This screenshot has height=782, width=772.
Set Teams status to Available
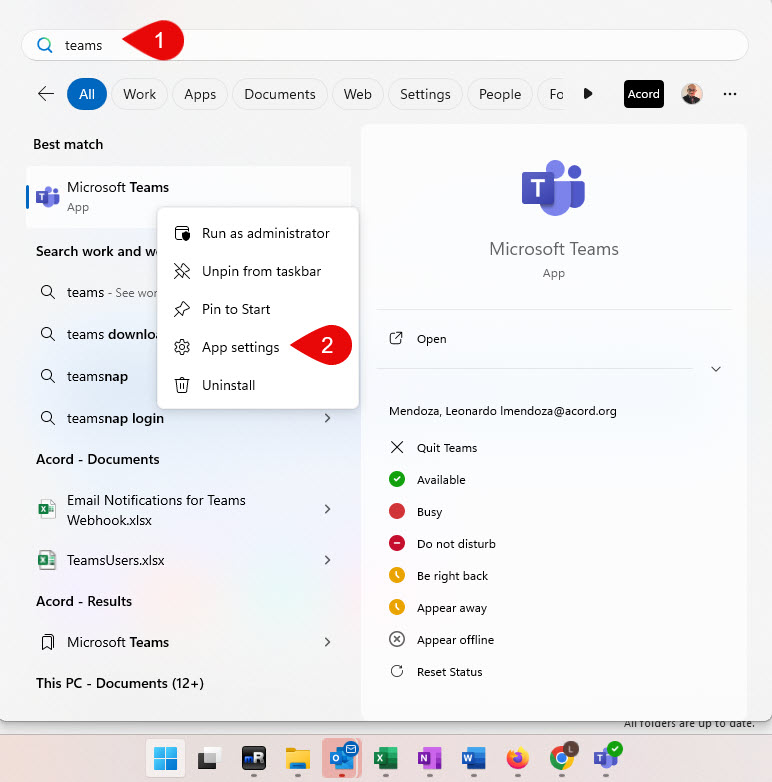(441, 480)
